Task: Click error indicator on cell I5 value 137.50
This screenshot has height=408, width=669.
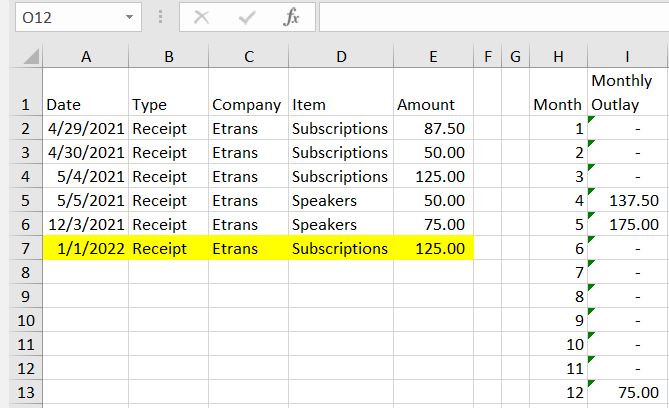Action: click(593, 193)
